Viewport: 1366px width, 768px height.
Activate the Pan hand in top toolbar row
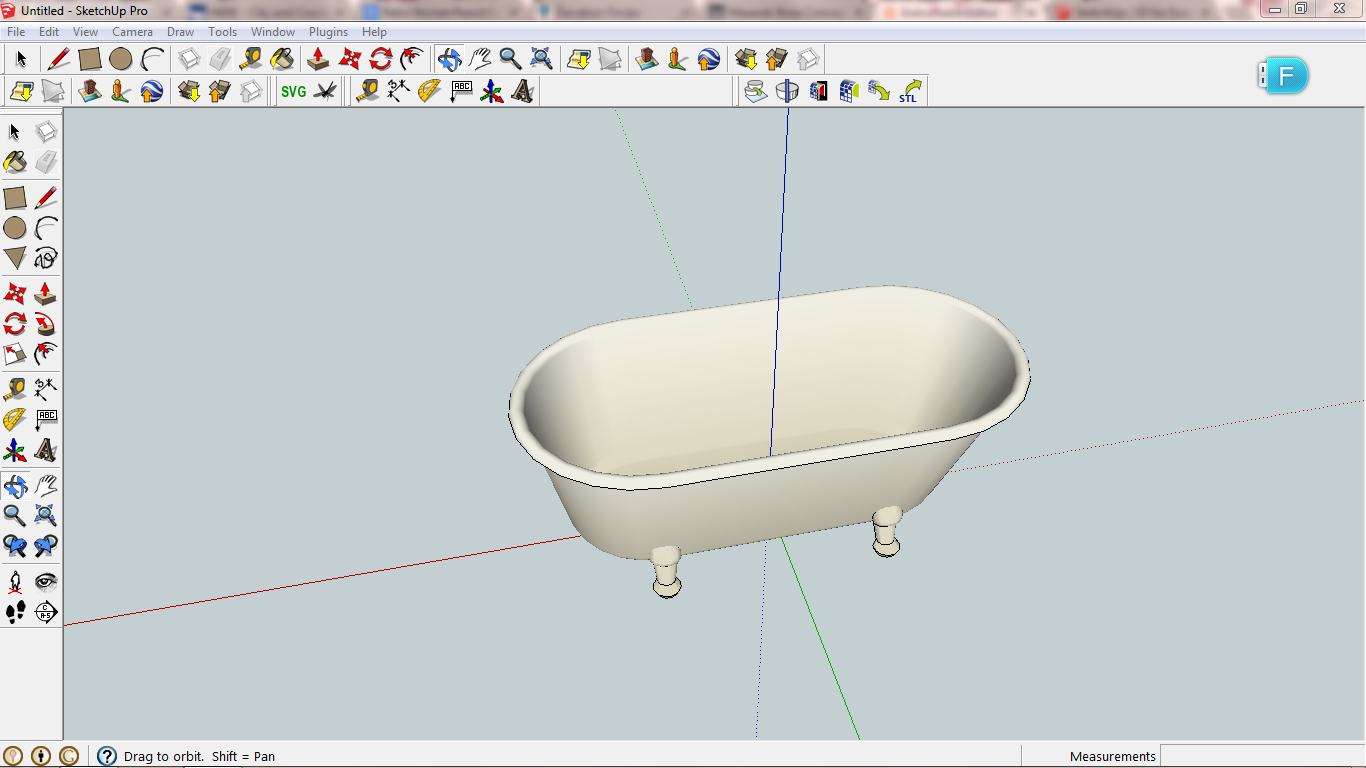click(480, 59)
